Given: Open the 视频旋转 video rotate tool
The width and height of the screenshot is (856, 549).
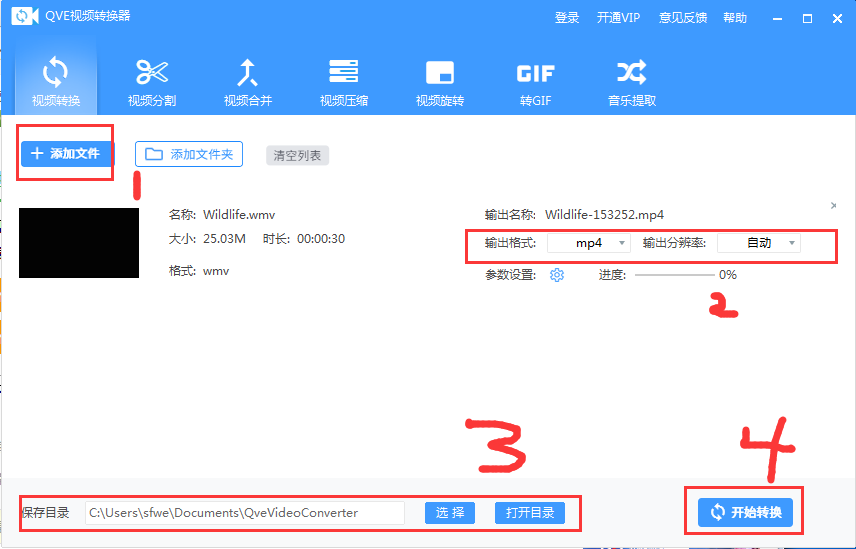Looking at the screenshot, I should click(x=440, y=81).
